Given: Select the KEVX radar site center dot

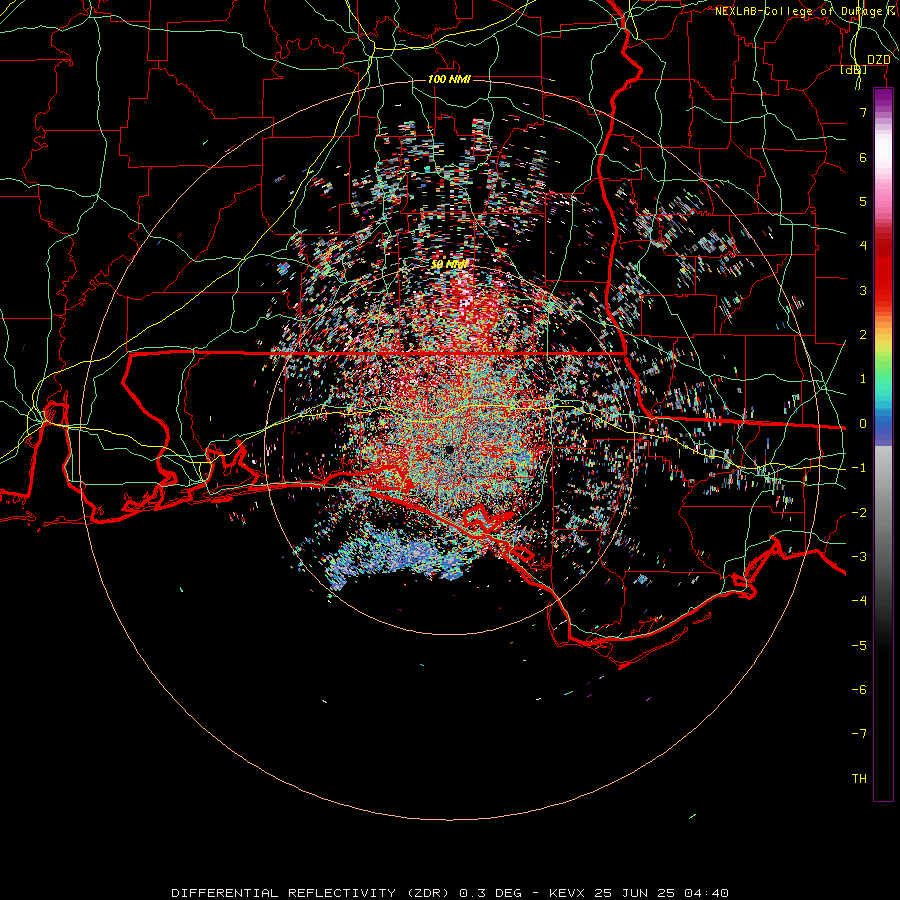Looking at the screenshot, I should tap(449, 449).
